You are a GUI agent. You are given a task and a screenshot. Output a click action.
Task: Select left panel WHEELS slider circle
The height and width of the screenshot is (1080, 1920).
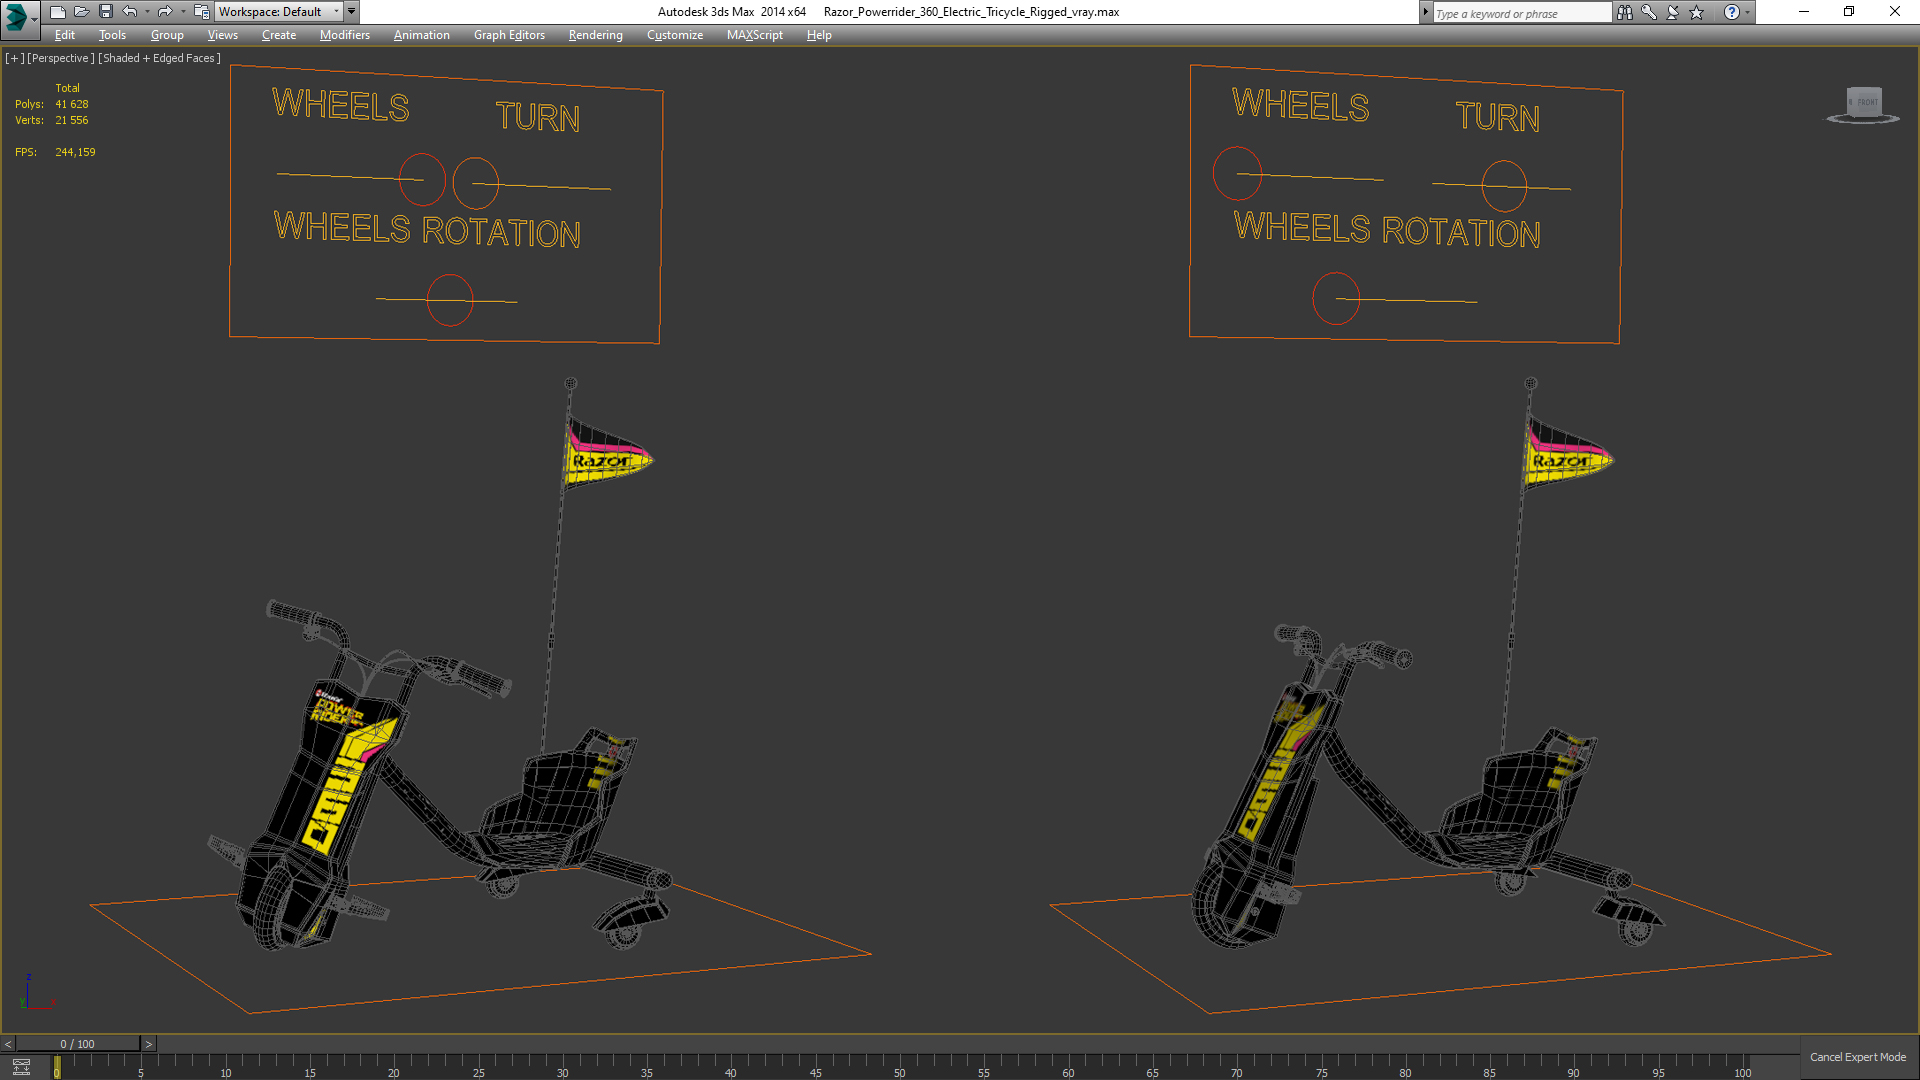click(x=422, y=179)
